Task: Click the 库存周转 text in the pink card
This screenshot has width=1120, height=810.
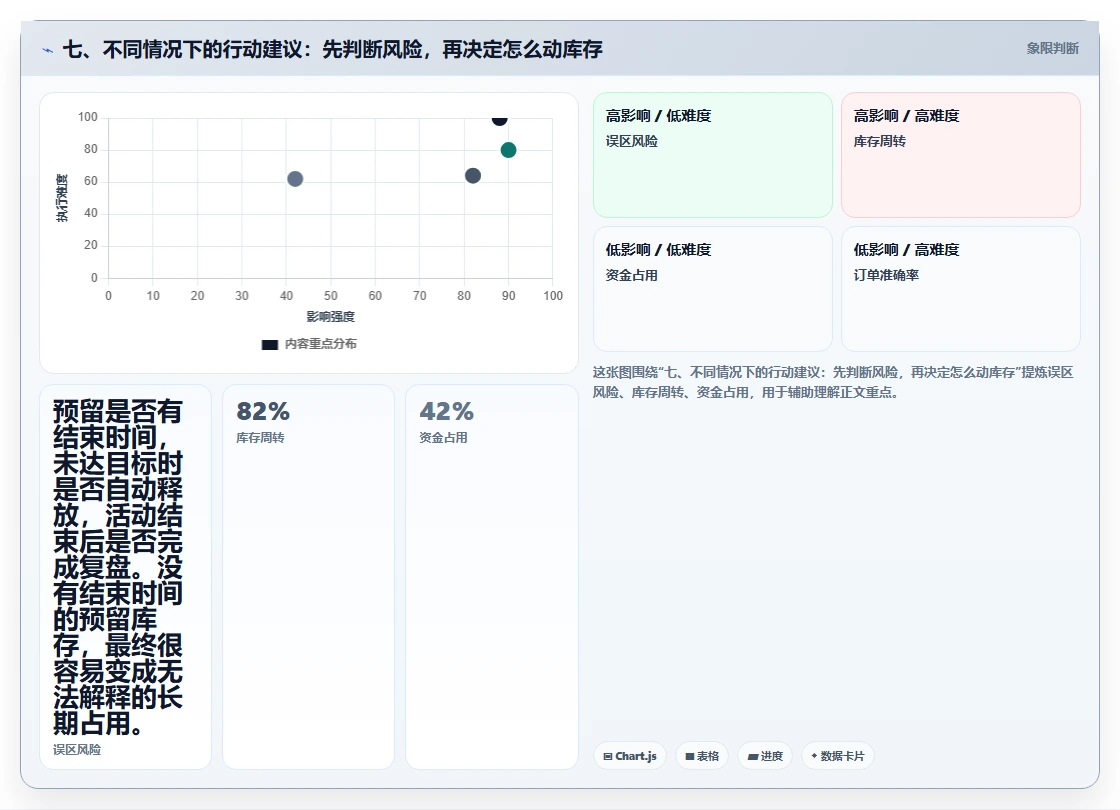Action: [879, 141]
